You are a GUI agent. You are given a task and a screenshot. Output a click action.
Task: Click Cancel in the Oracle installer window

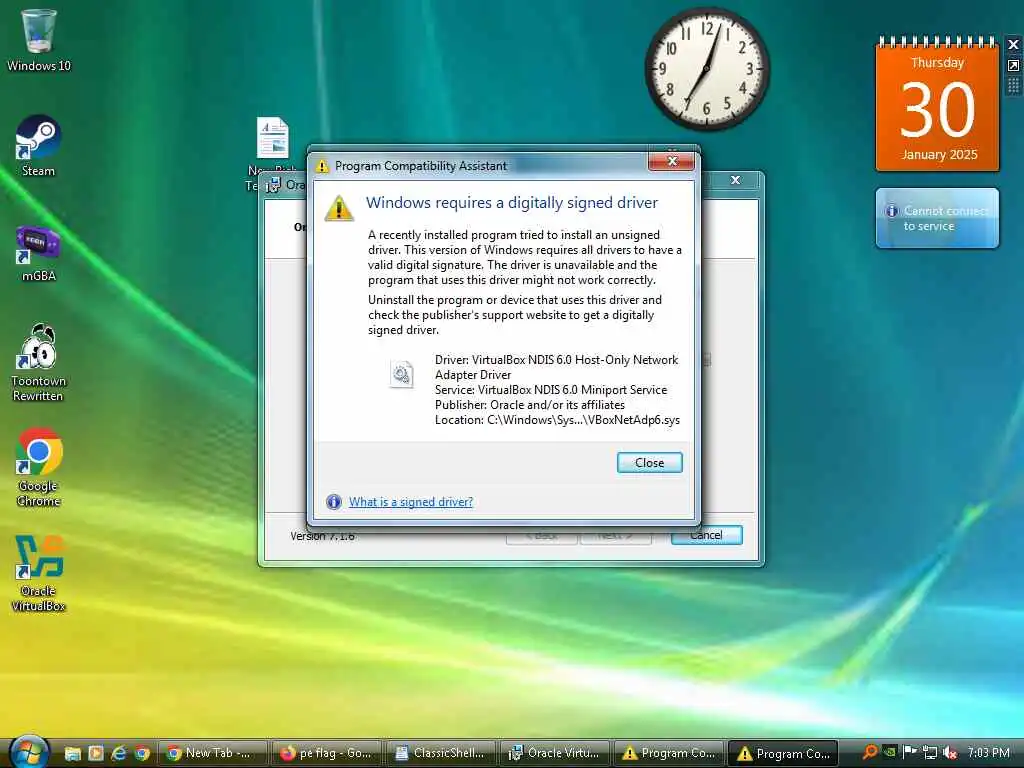(707, 535)
